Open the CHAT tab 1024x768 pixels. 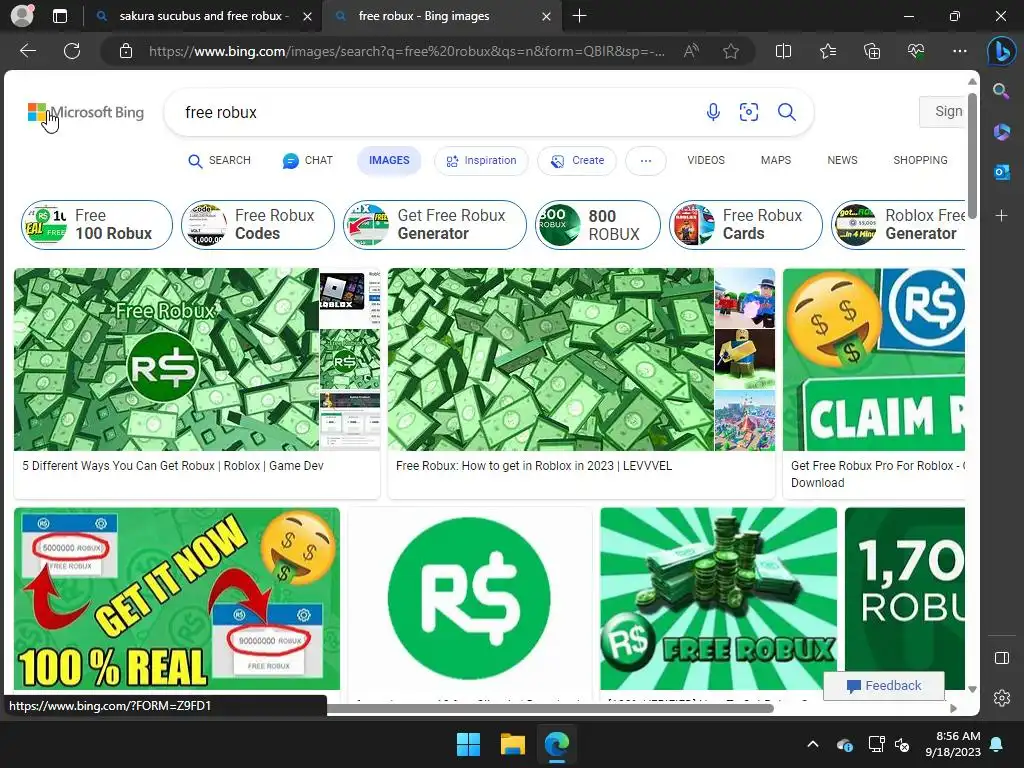pos(308,161)
